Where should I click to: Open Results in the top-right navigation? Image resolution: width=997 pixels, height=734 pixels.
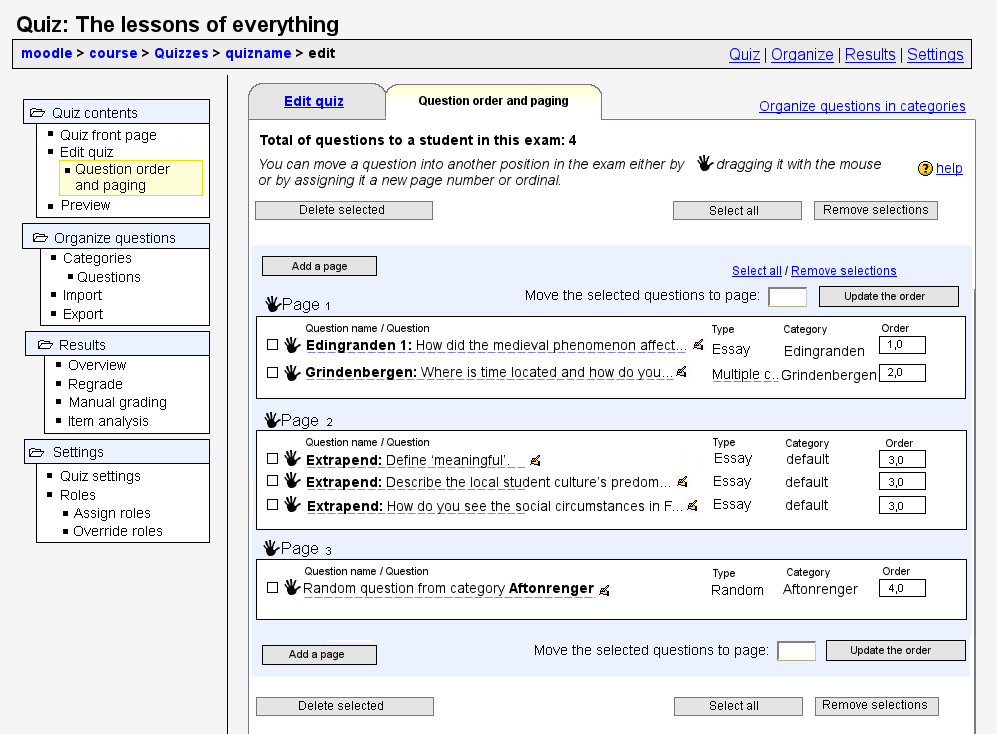tap(870, 55)
